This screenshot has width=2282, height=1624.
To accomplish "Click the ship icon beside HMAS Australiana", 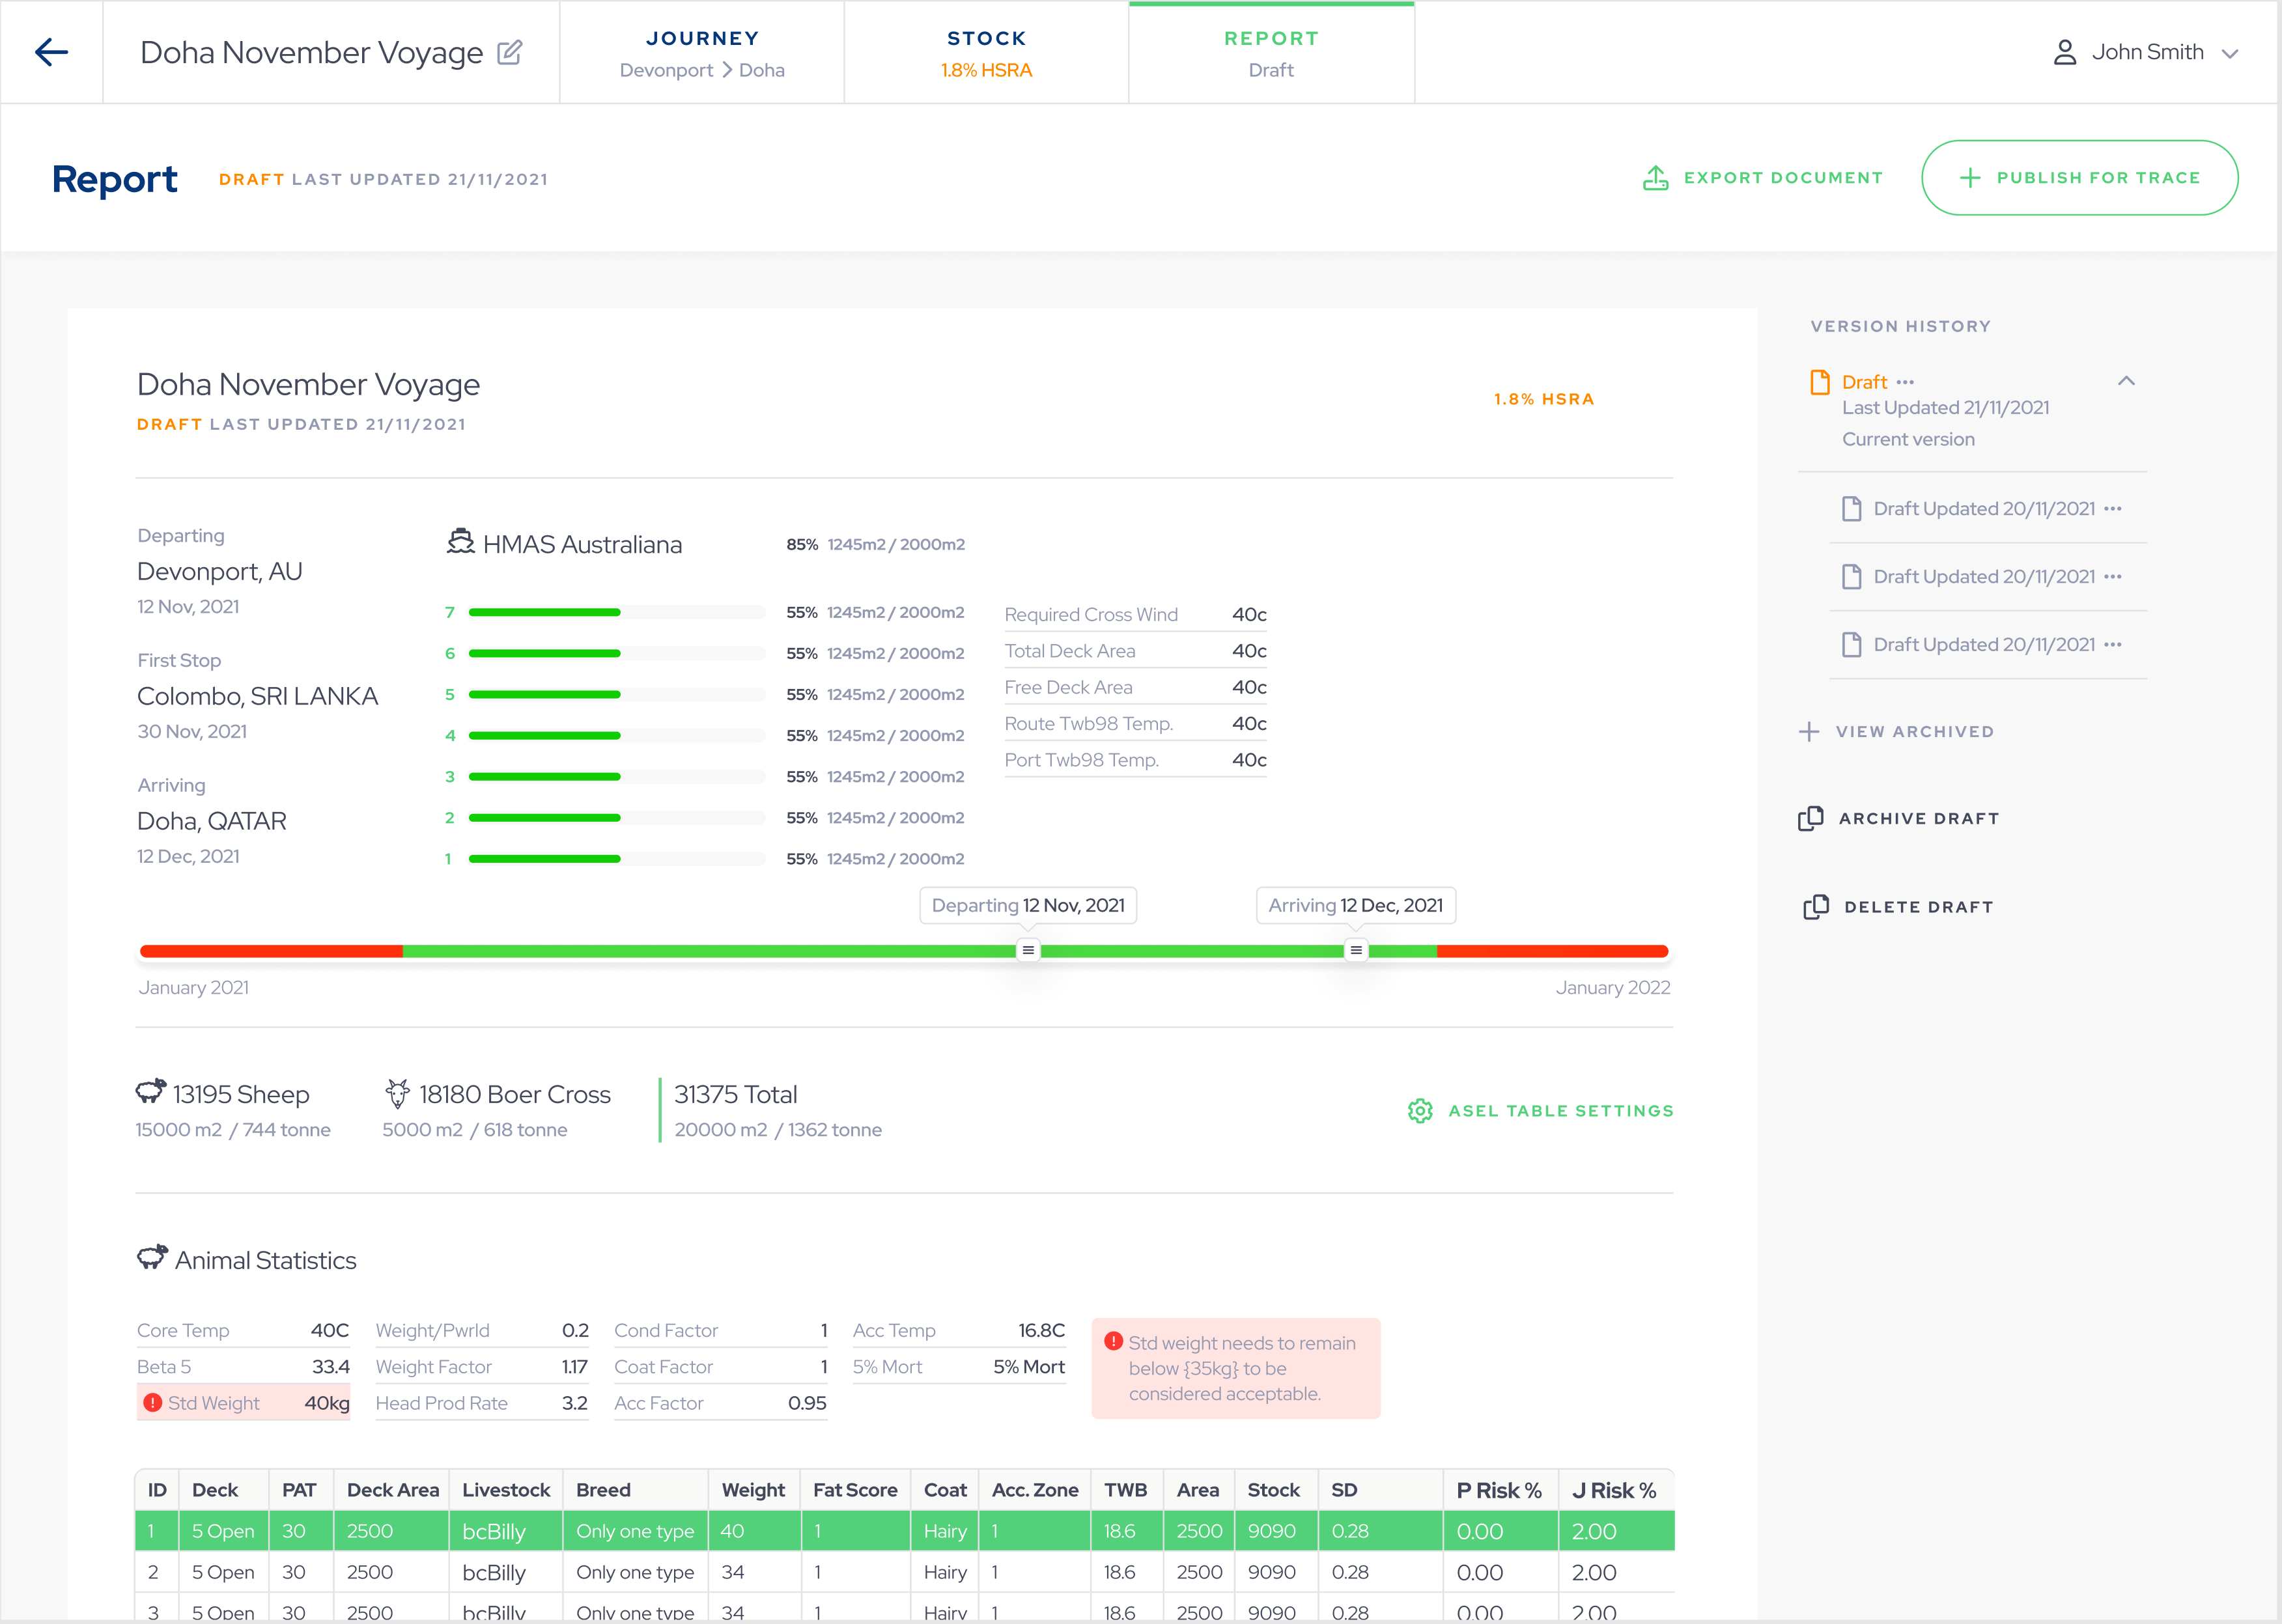I will (x=460, y=542).
